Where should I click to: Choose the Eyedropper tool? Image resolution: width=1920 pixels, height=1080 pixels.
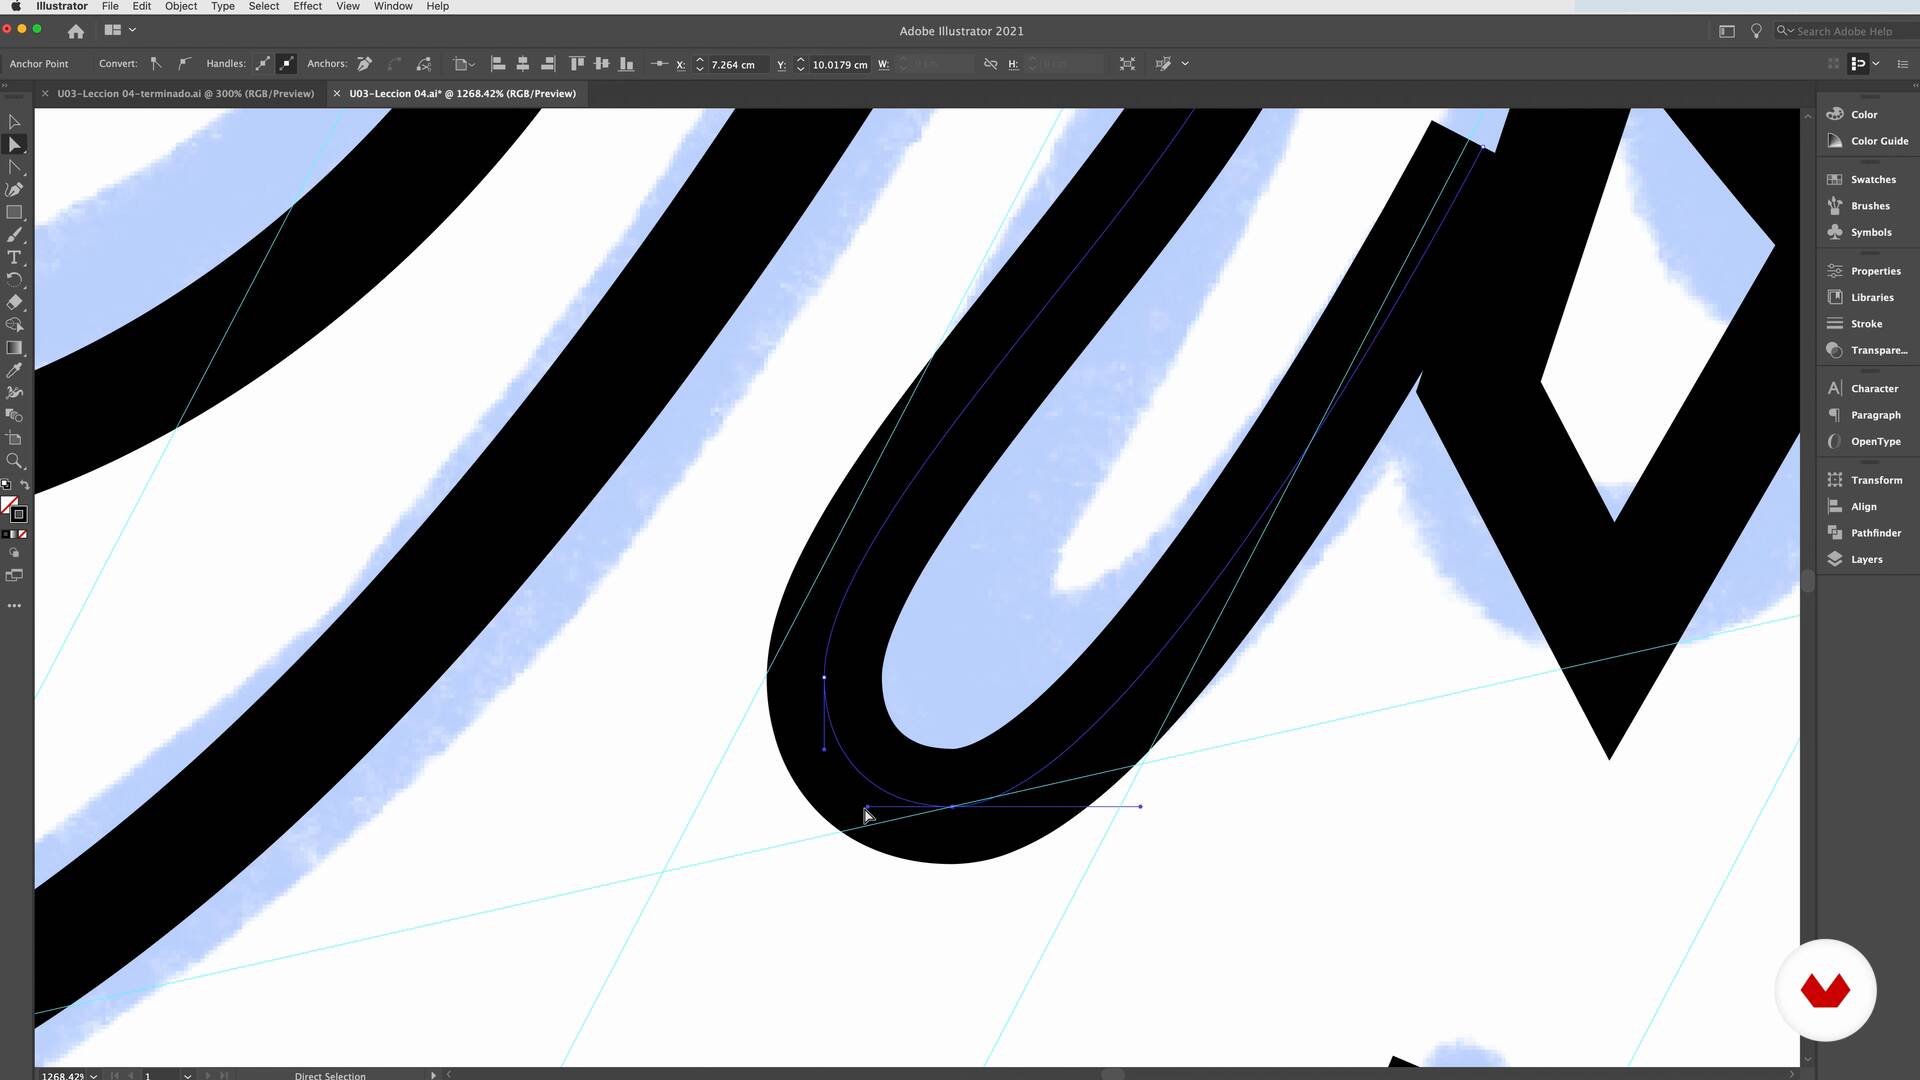pyautogui.click(x=14, y=370)
